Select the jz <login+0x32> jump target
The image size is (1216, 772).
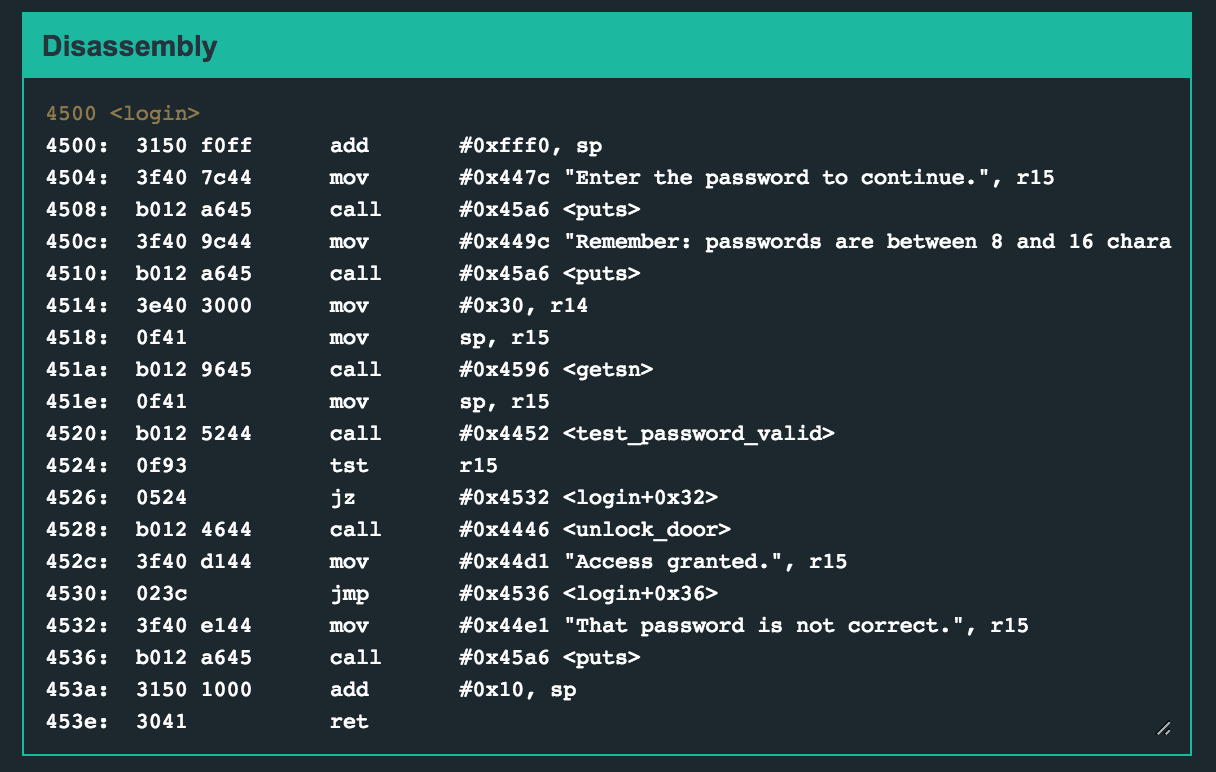pos(640,497)
